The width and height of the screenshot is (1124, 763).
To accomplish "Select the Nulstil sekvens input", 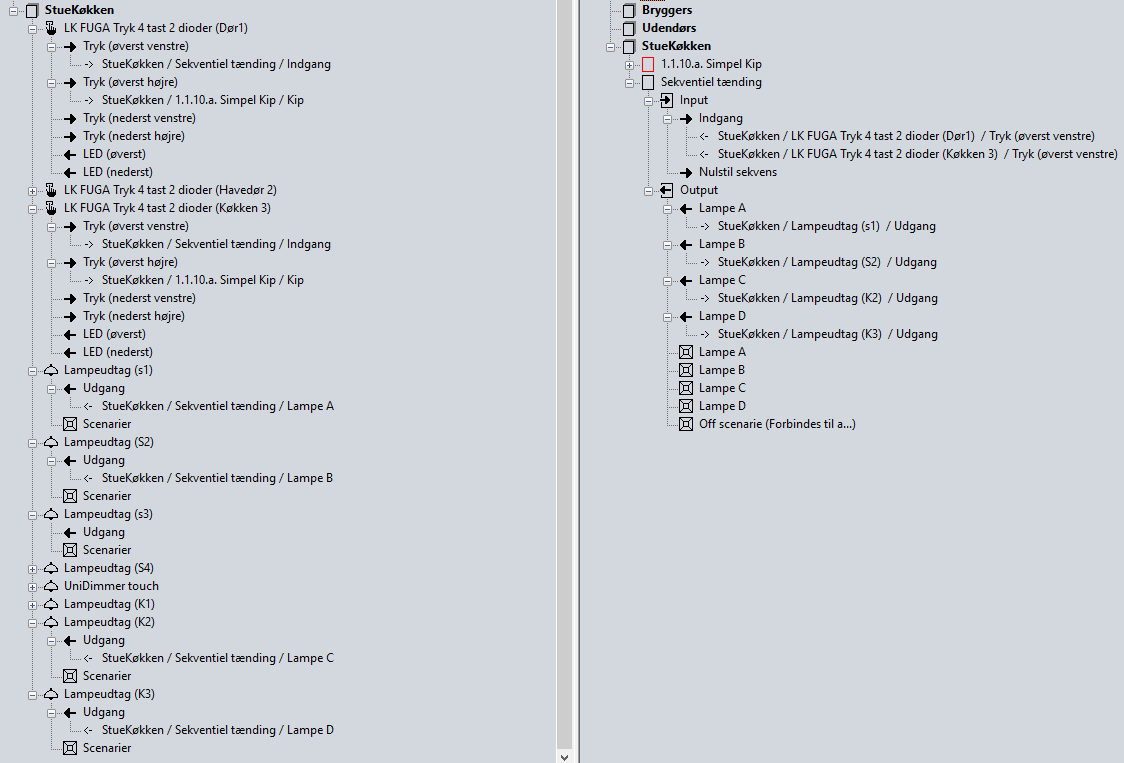I will [x=737, y=172].
